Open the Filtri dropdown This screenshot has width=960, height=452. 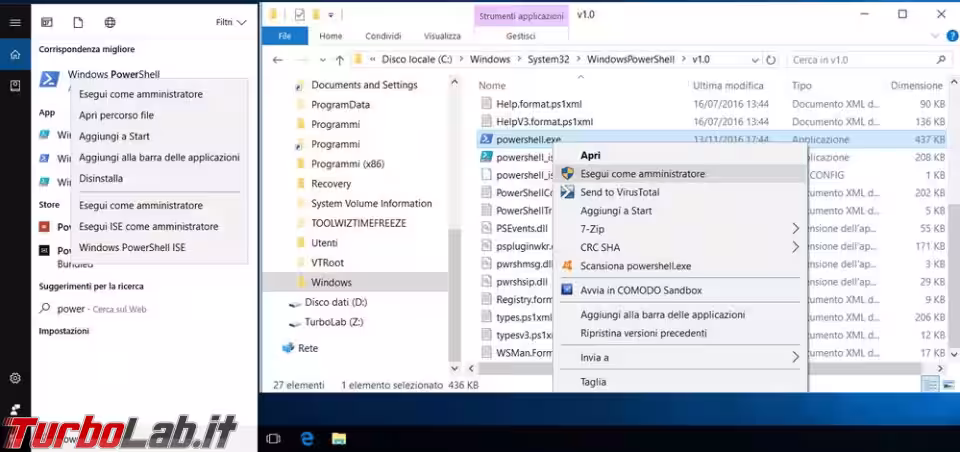point(231,22)
